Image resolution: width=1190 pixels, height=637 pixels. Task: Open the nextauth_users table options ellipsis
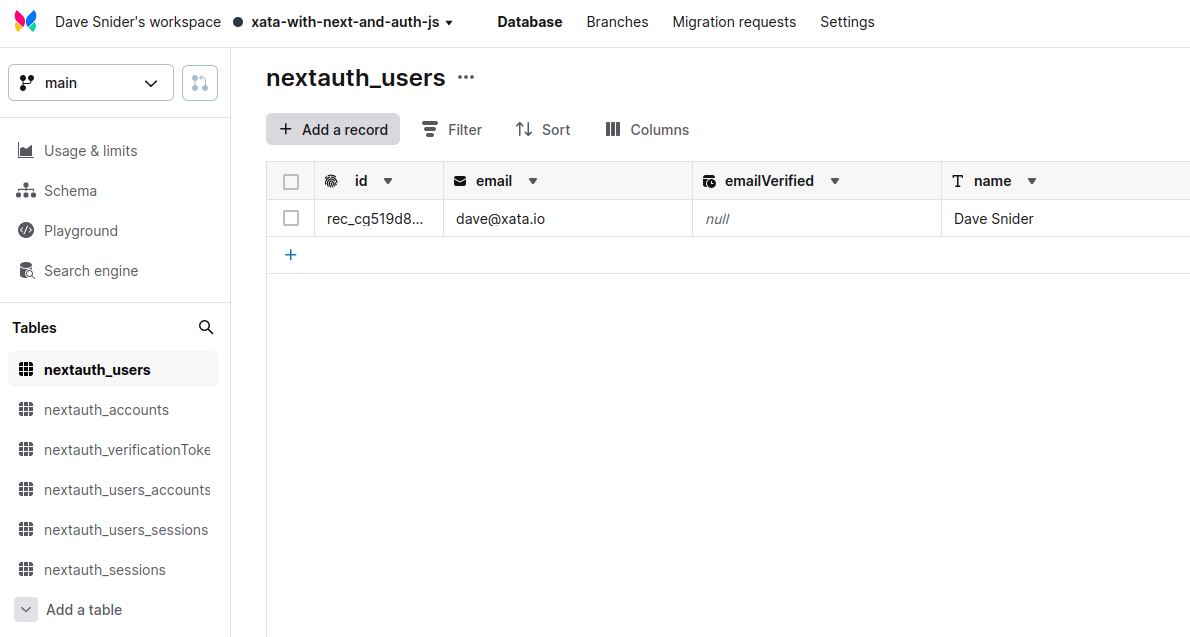click(466, 77)
